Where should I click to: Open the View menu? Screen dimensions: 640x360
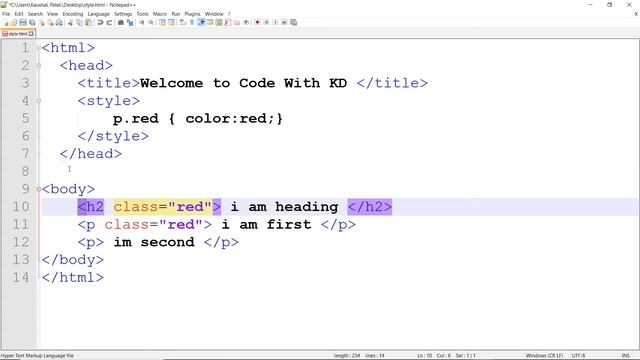click(53, 14)
